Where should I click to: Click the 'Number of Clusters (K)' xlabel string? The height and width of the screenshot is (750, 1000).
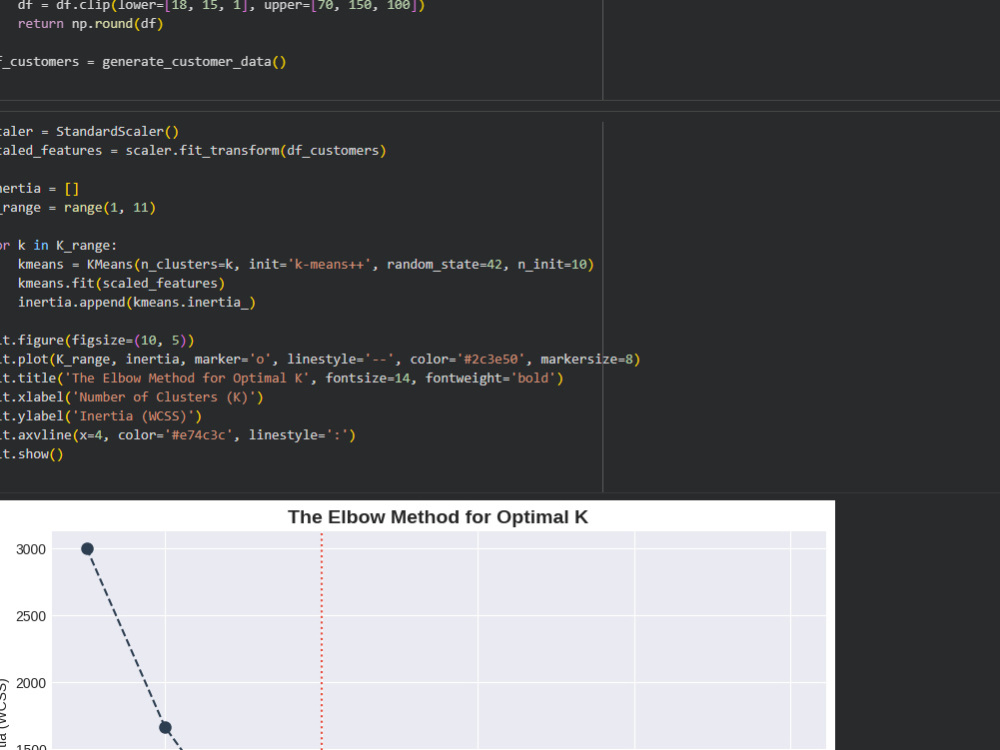163,397
